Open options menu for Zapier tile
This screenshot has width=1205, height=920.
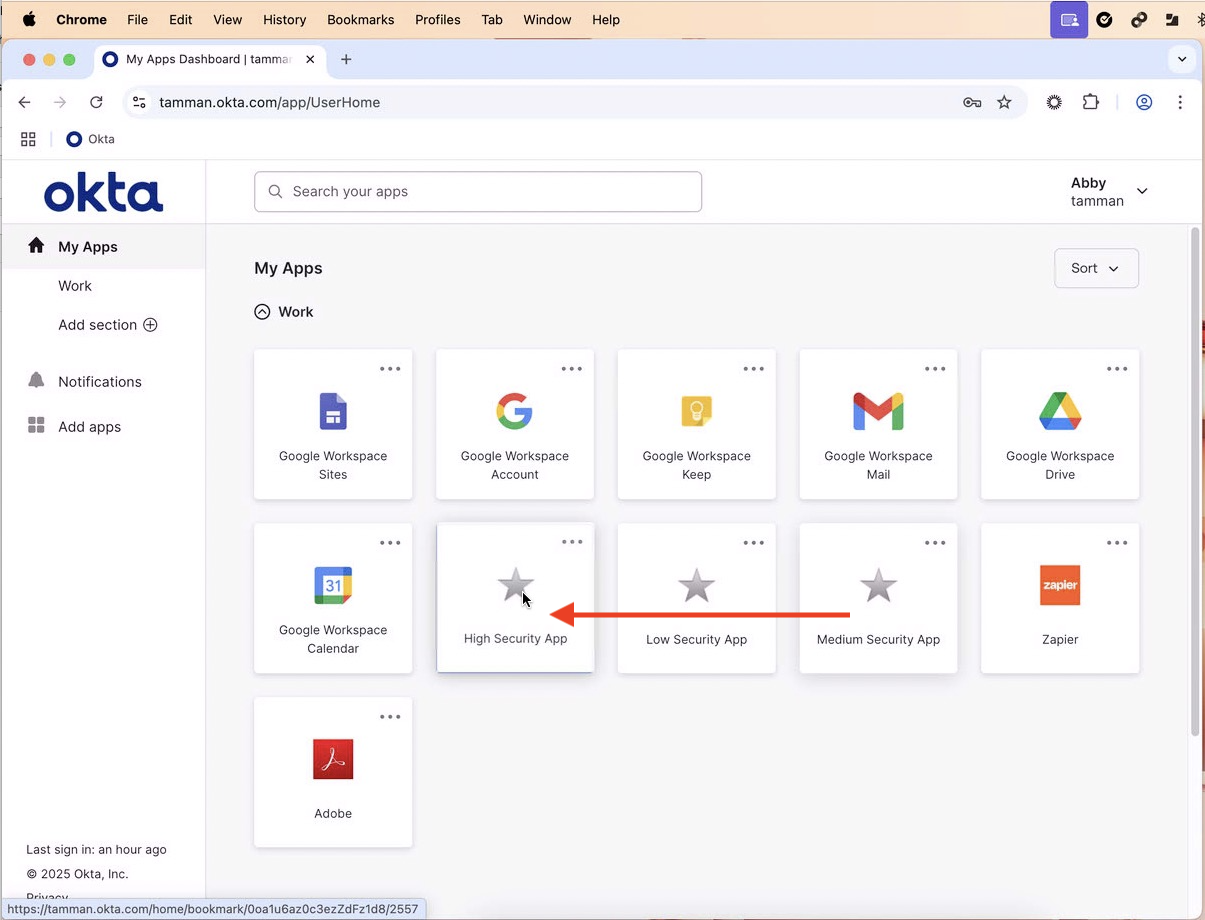pos(1117,543)
